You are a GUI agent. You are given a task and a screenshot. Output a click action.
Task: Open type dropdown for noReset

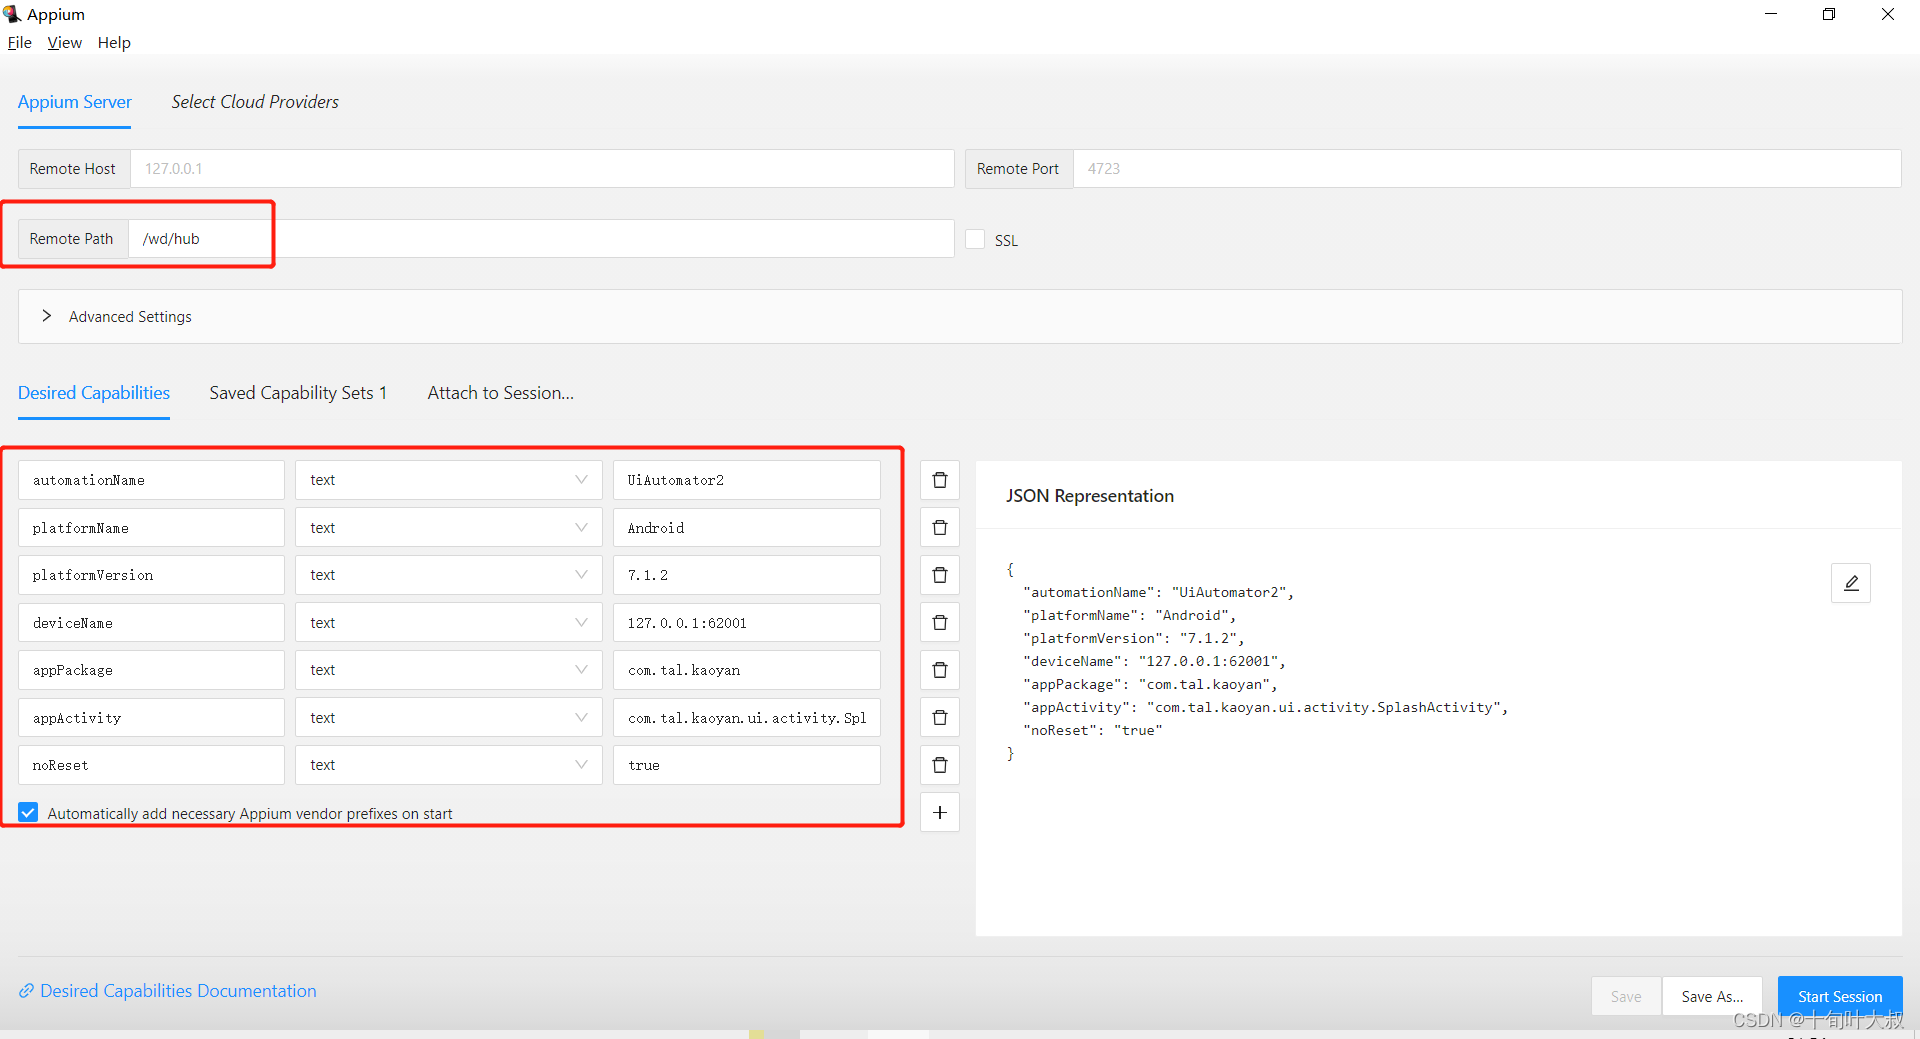tap(448, 765)
